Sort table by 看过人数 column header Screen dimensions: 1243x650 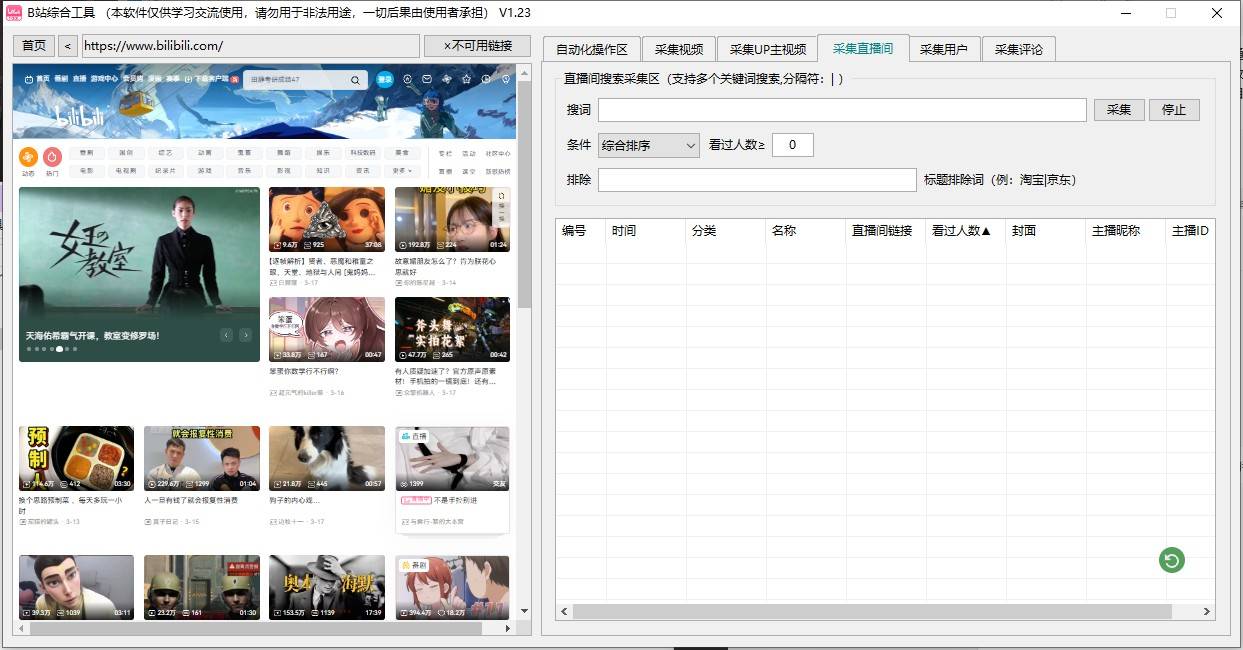962,231
